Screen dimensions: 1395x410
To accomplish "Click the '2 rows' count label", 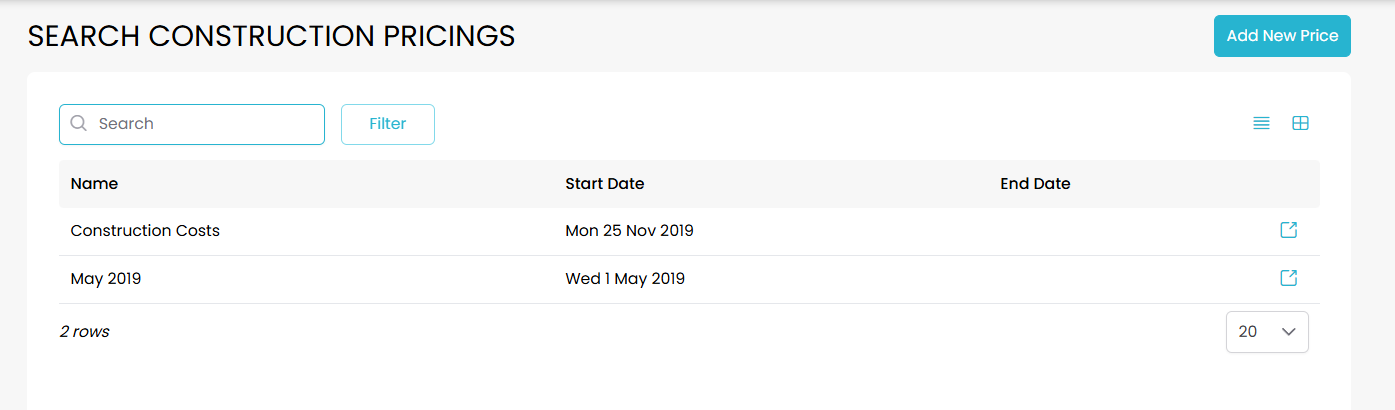I will pyautogui.click(x=85, y=331).
